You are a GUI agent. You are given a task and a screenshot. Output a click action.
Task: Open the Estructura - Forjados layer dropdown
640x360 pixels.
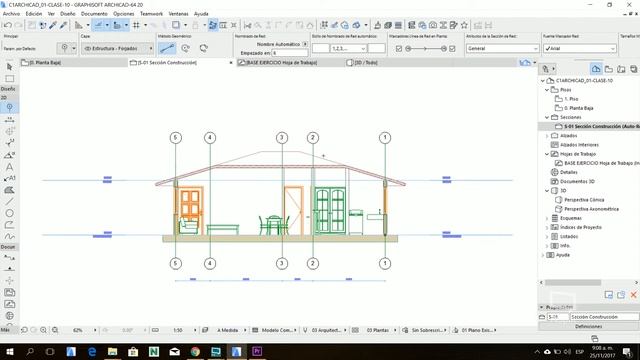pyautogui.click(x=118, y=49)
